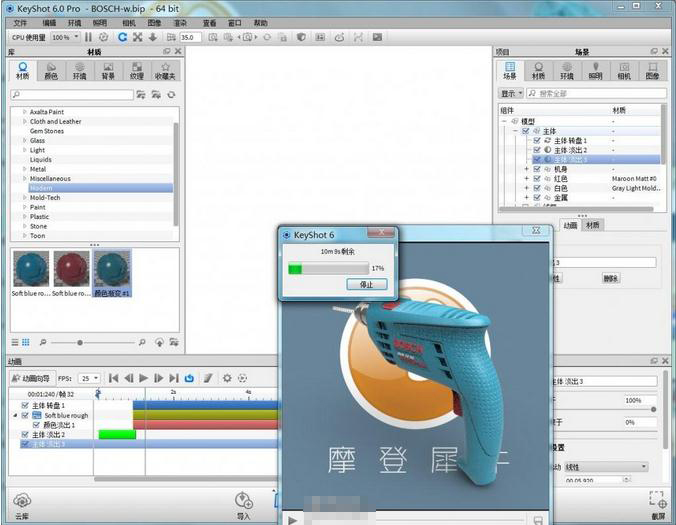Click the 删除 button in properties
This screenshot has height=525, width=676.
(x=610, y=278)
